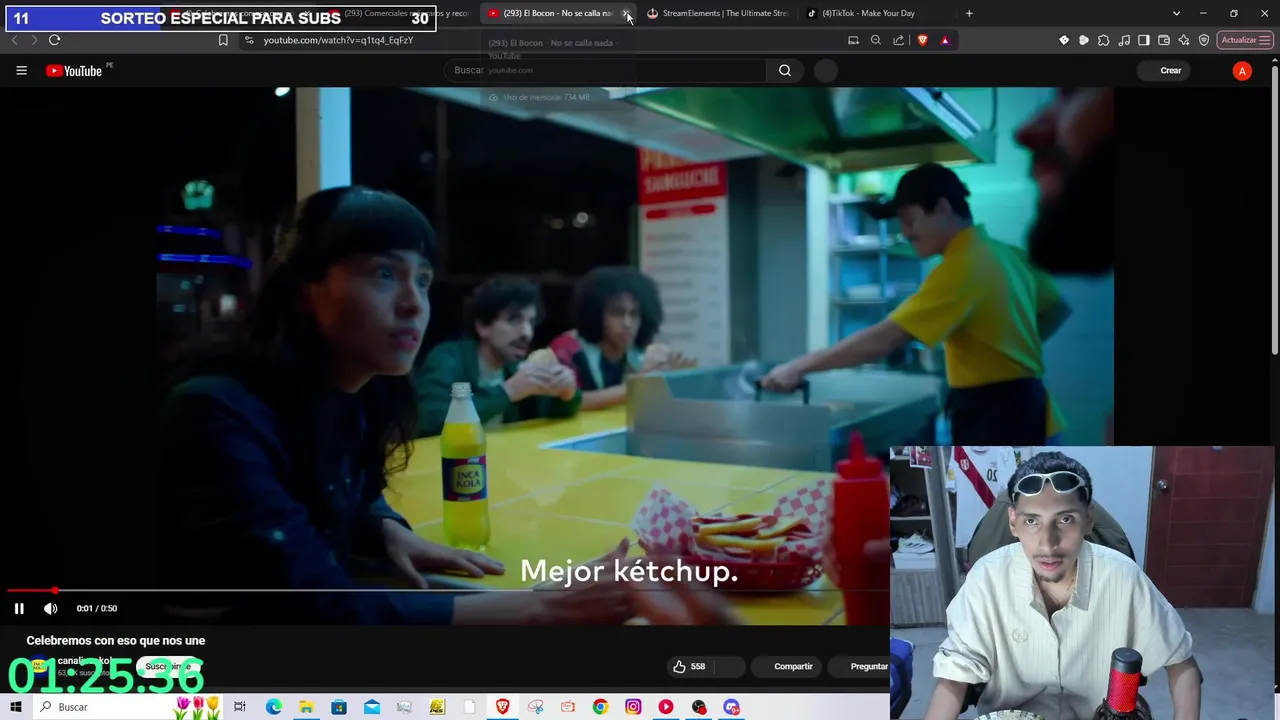Click the cast/screen icon in address bar

click(x=853, y=40)
